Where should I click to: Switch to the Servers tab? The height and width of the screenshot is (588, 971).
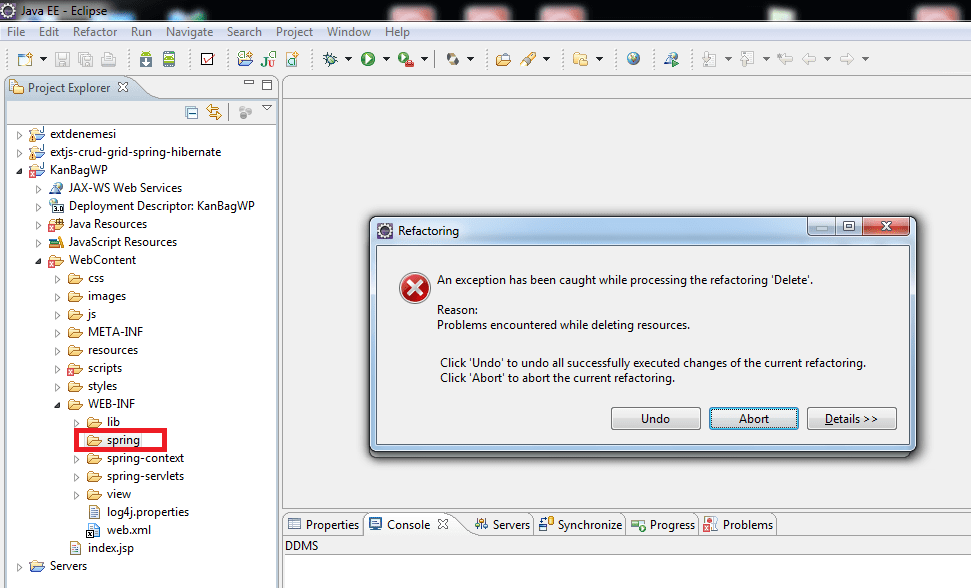click(x=509, y=524)
